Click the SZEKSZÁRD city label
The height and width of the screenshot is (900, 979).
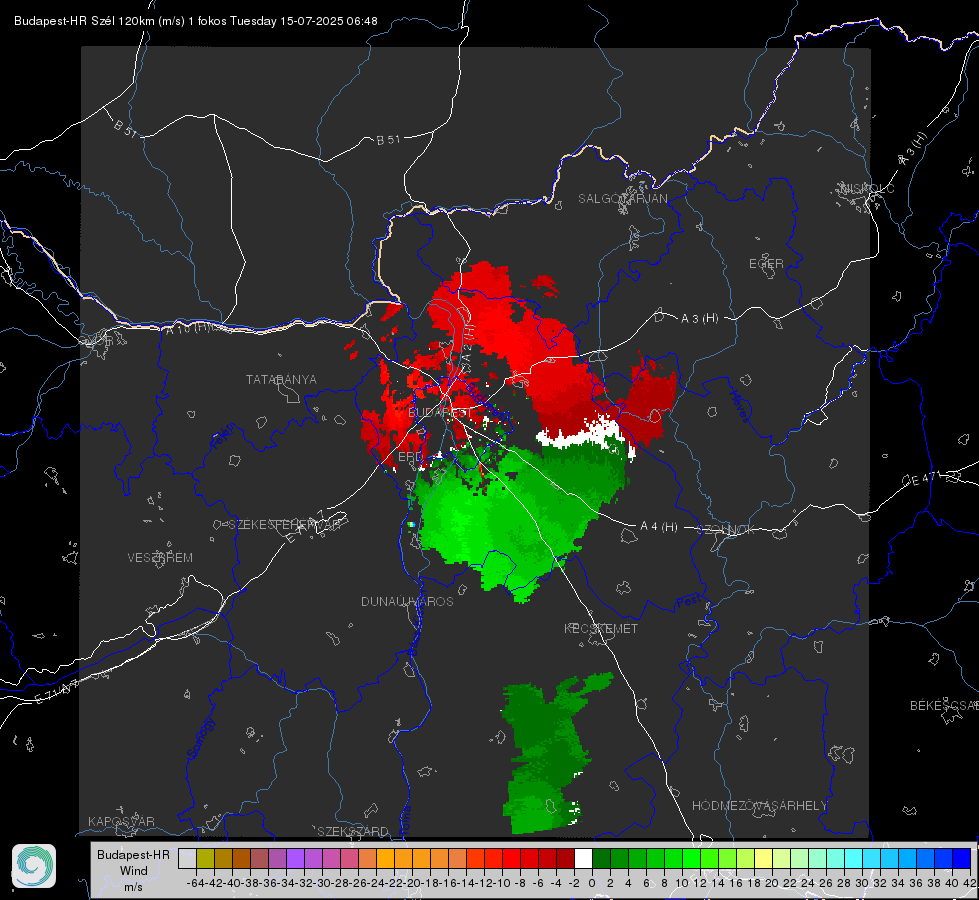tap(353, 831)
